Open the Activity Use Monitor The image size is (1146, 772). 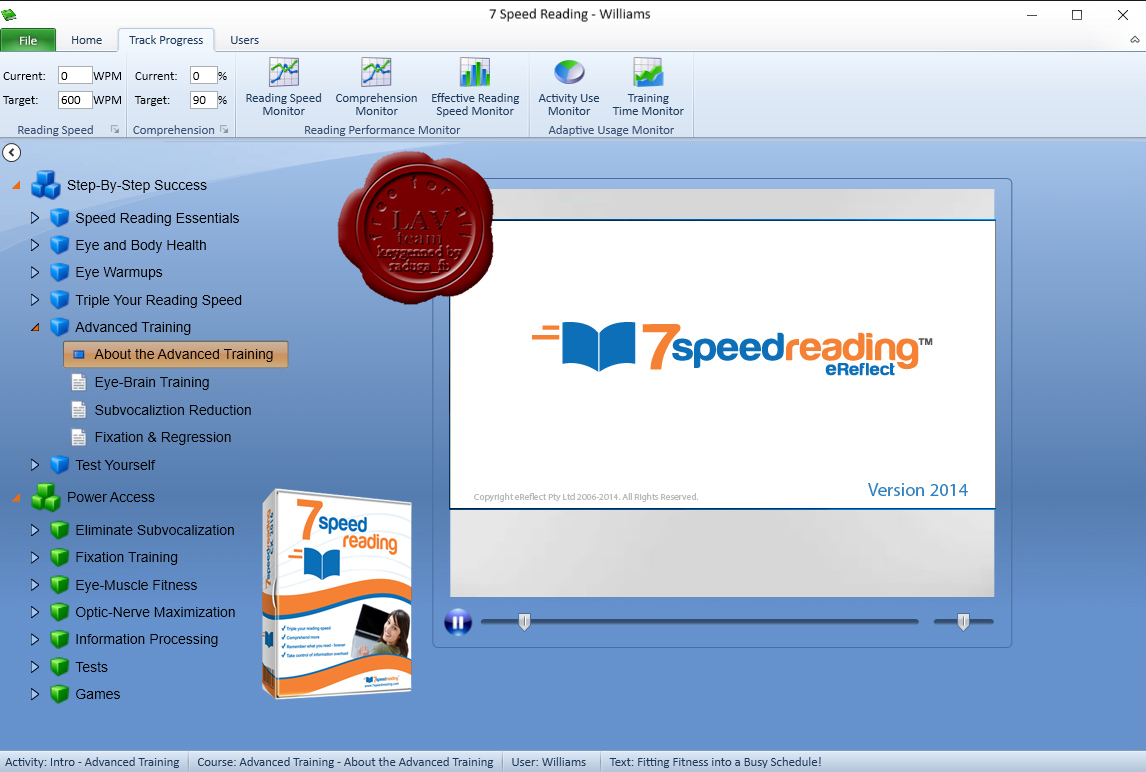pos(569,86)
